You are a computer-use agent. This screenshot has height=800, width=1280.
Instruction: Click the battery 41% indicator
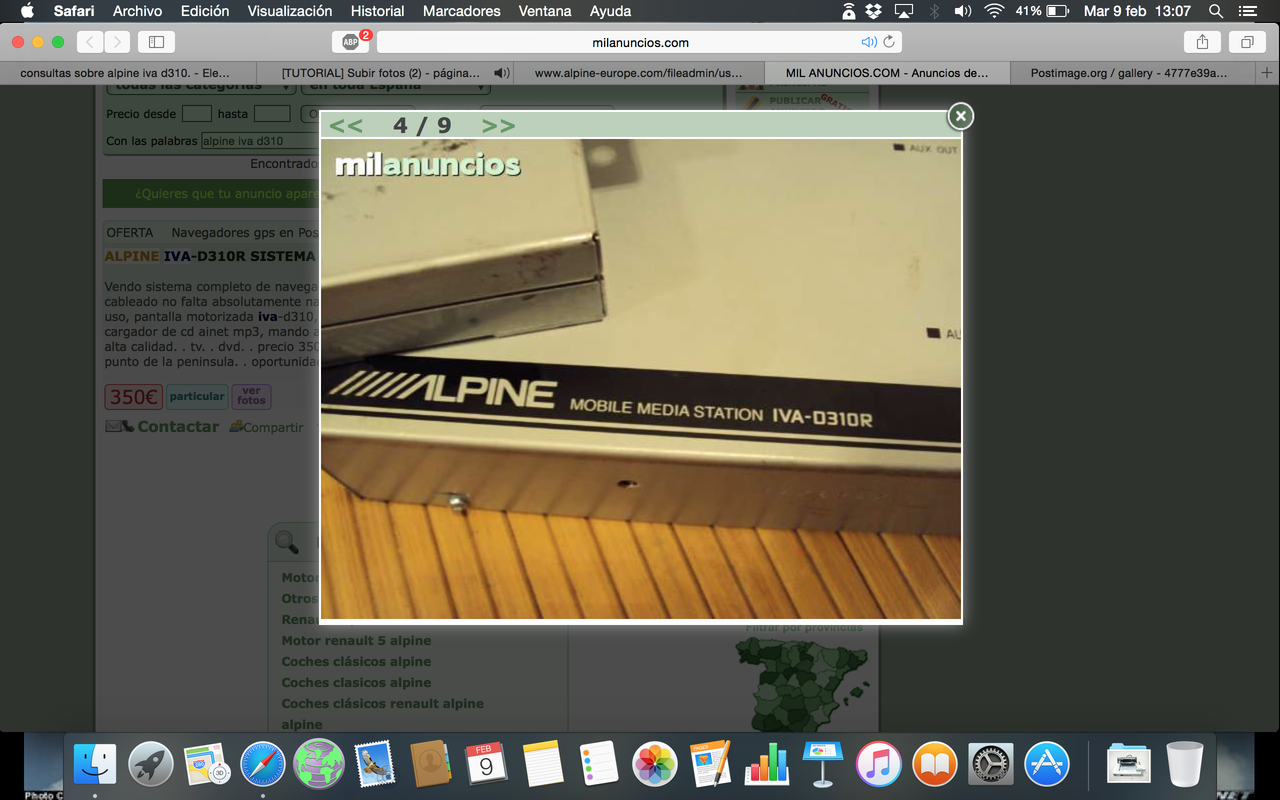[x=1043, y=11]
